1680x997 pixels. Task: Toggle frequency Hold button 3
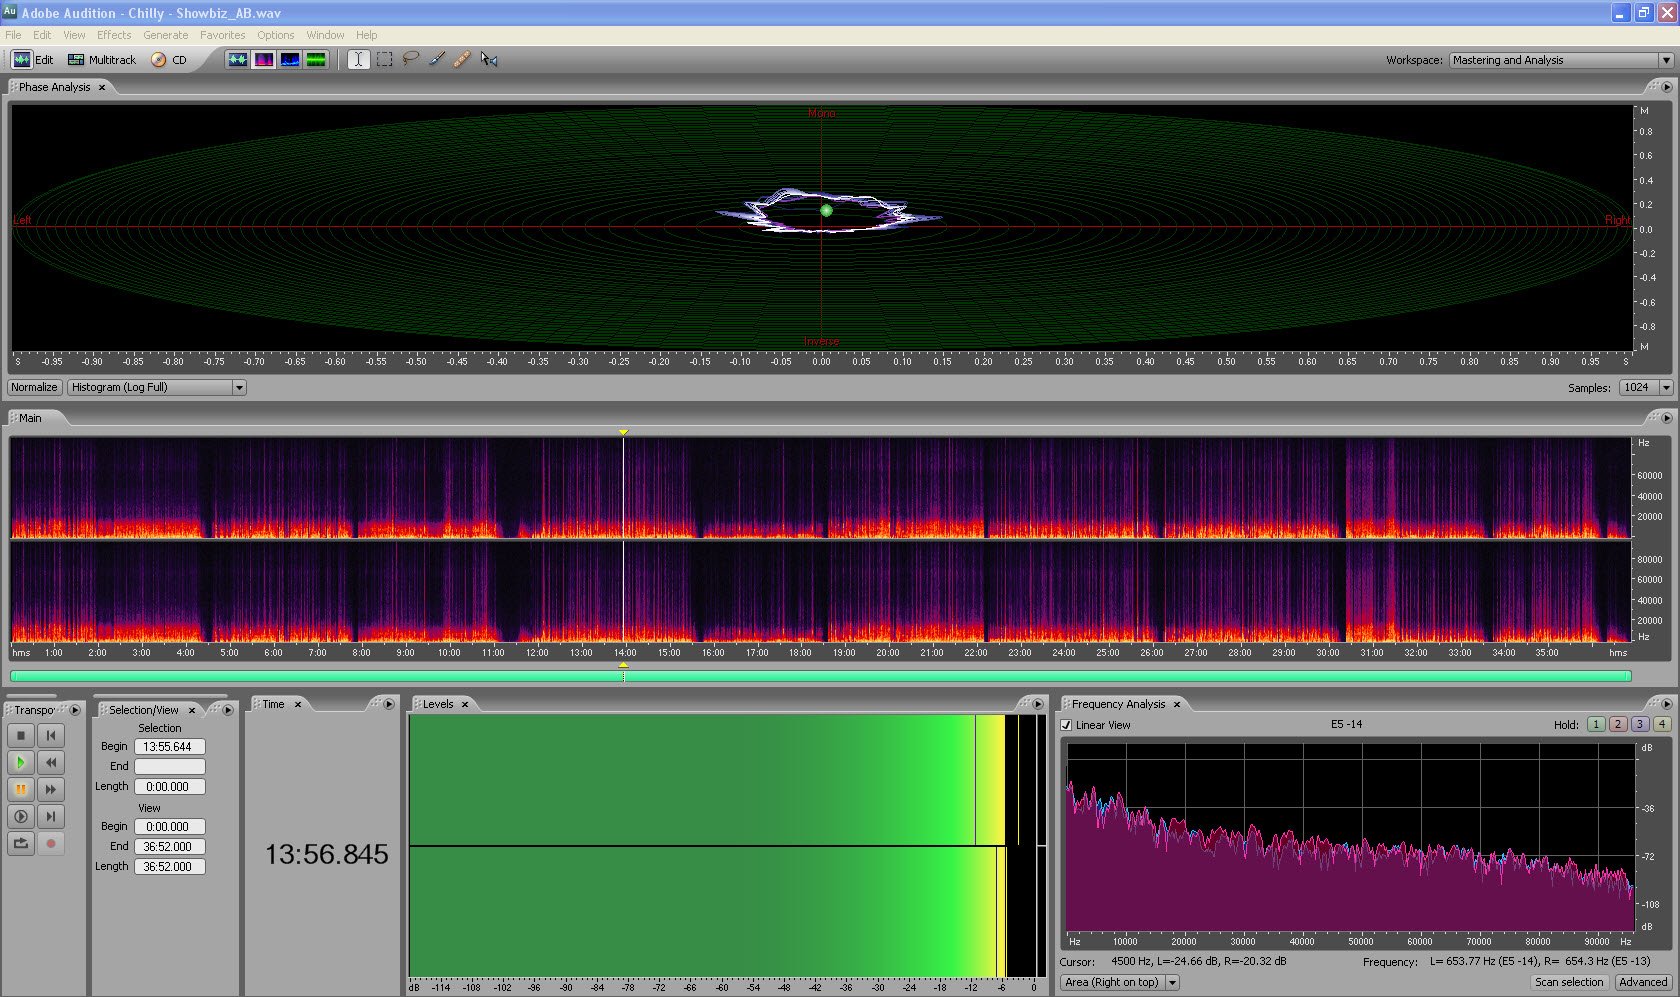click(1640, 725)
